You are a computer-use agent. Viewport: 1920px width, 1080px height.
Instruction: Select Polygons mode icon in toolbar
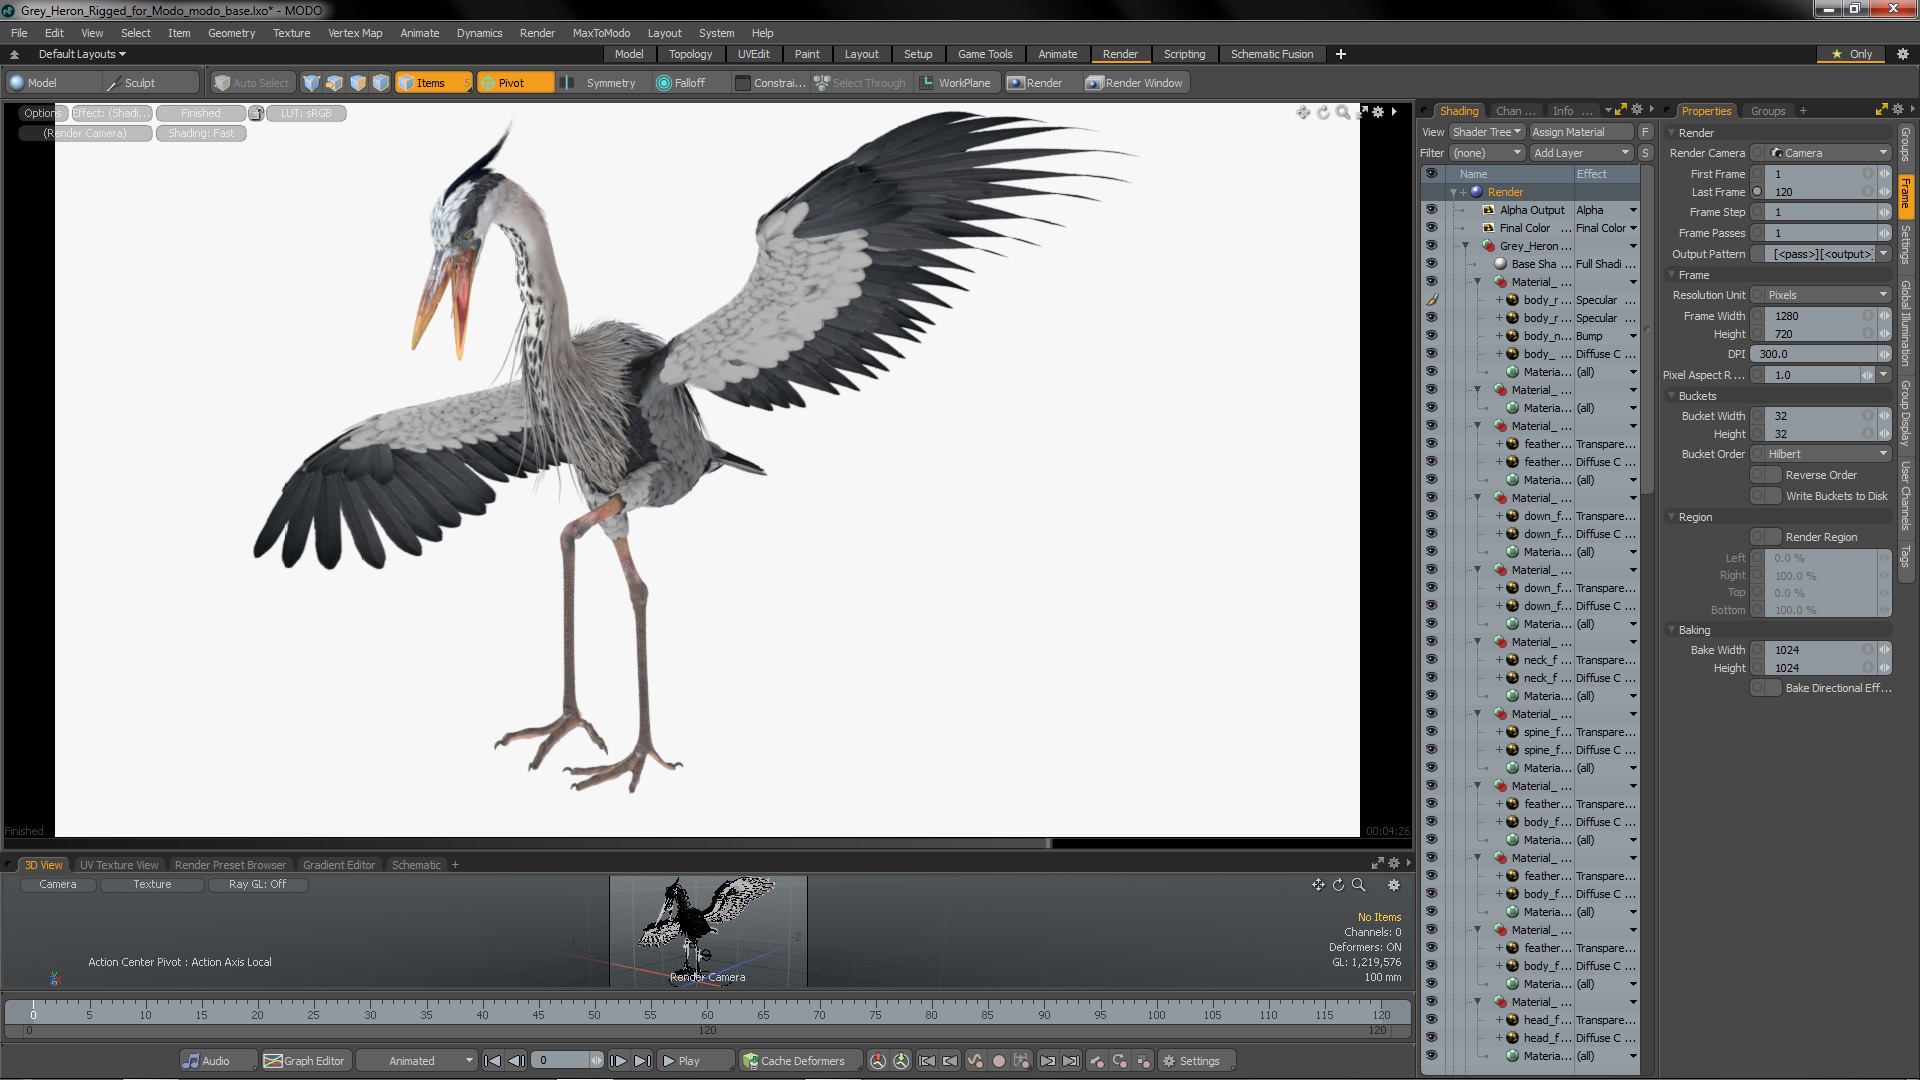point(357,83)
